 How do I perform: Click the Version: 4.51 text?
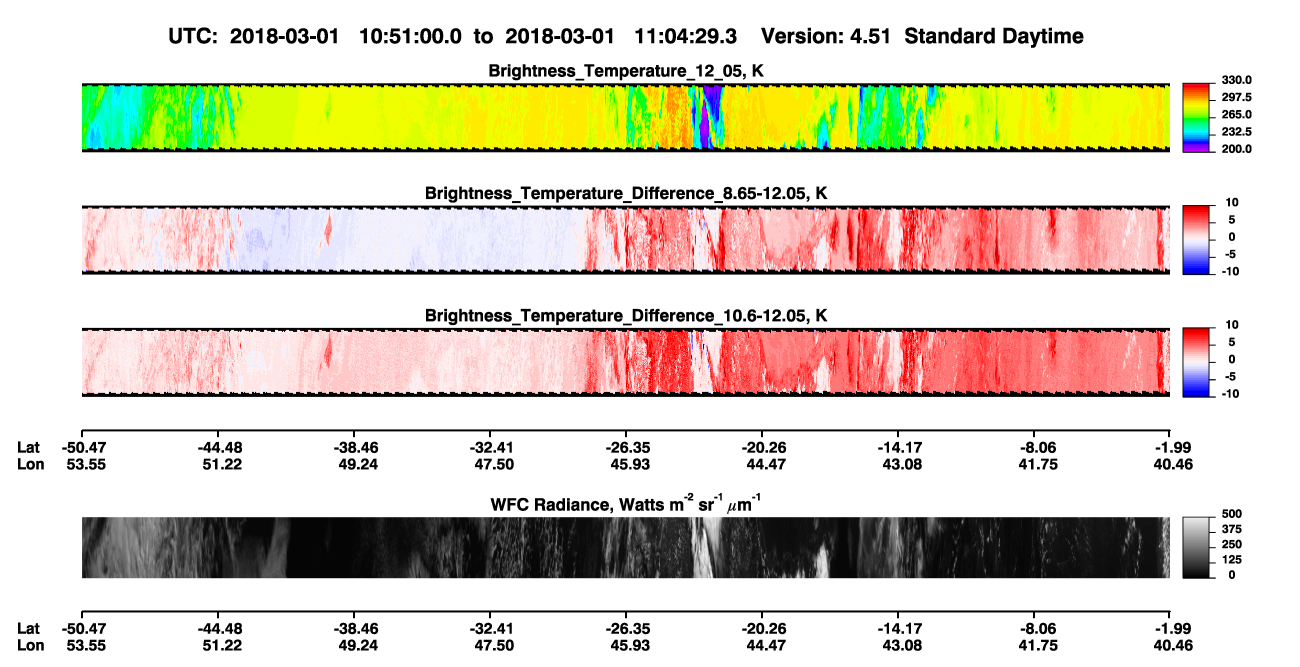tap(825, 36)
